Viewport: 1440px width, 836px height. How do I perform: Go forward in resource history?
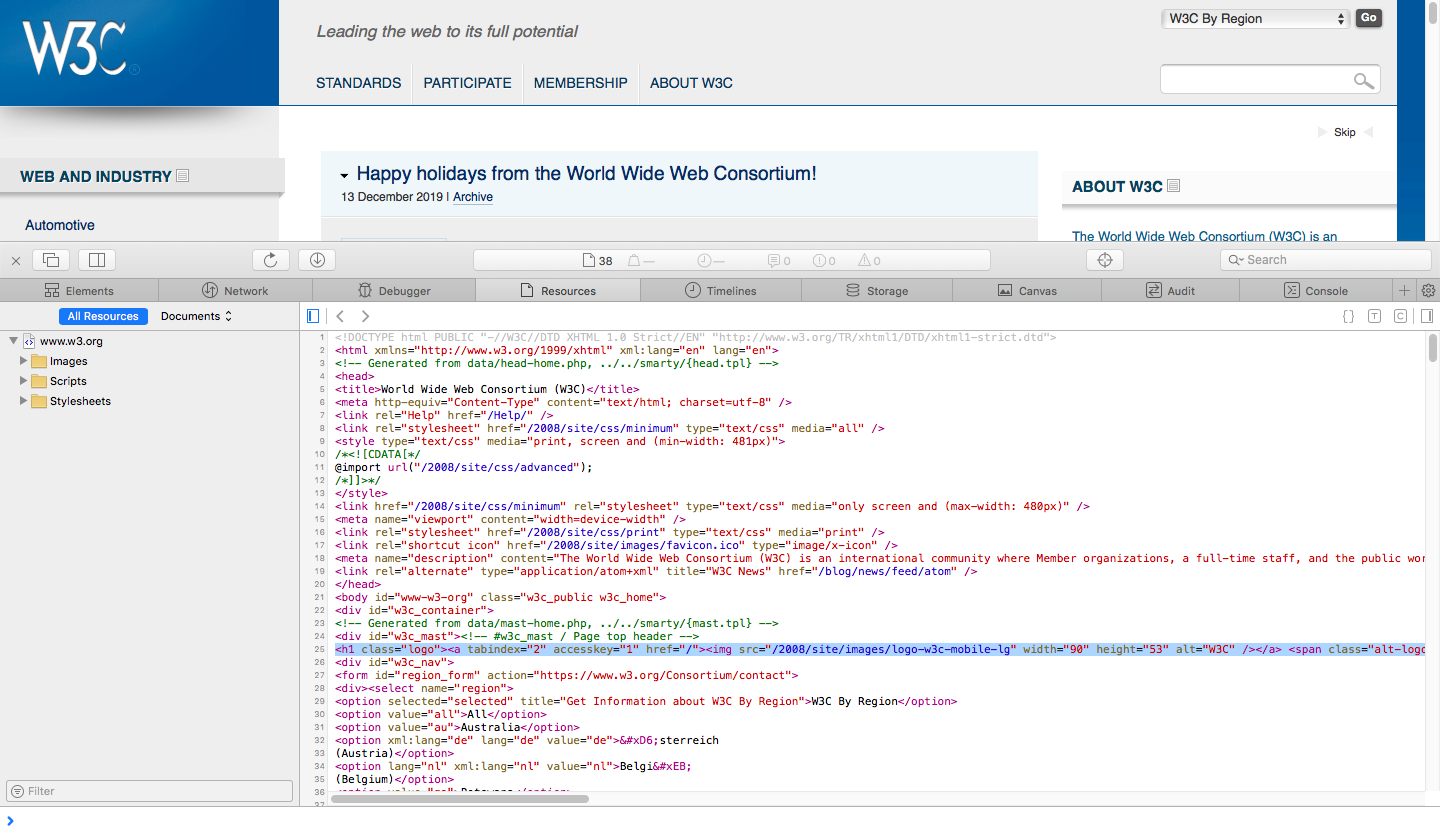pos(365,316)
